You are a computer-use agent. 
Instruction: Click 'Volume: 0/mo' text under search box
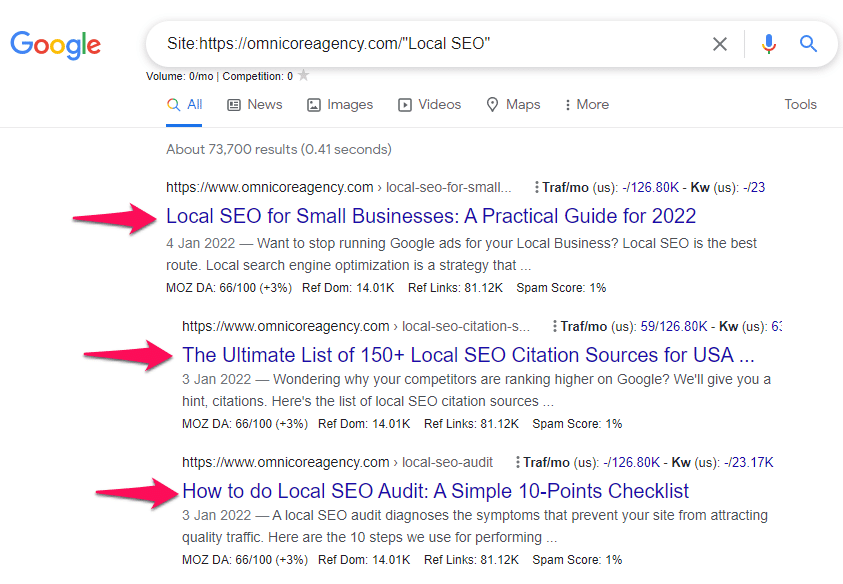point(180,76)
